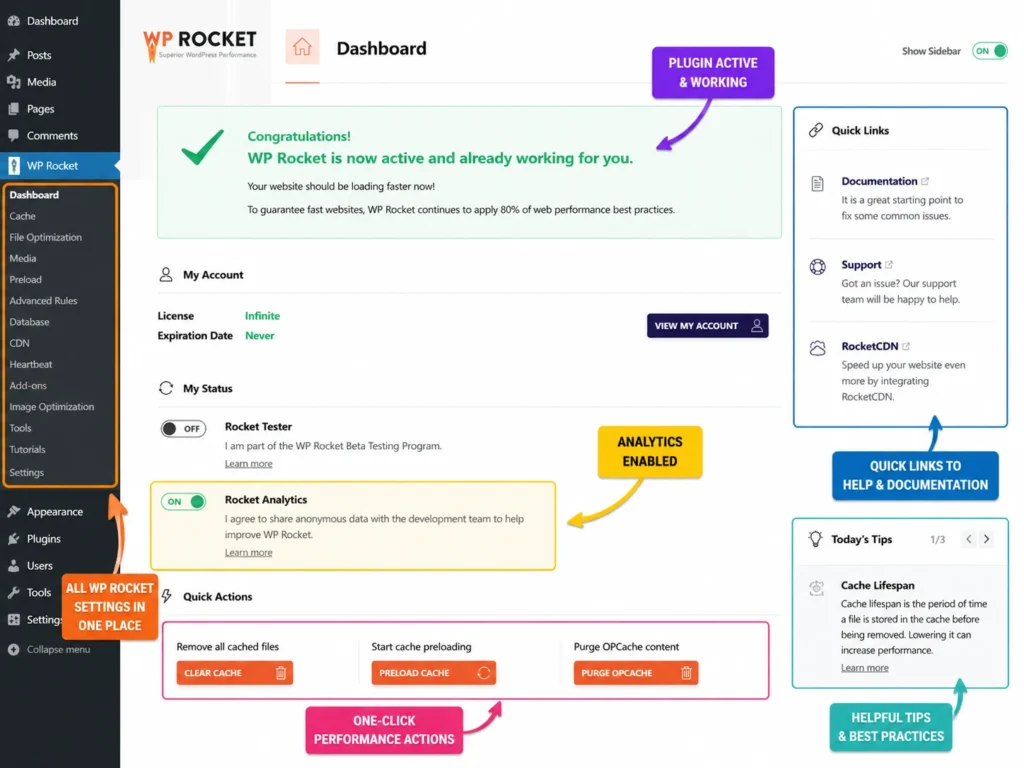Open external link icon next to Documentation
Viewport: 1024px width, 768px height.
[x=925, y=181]
